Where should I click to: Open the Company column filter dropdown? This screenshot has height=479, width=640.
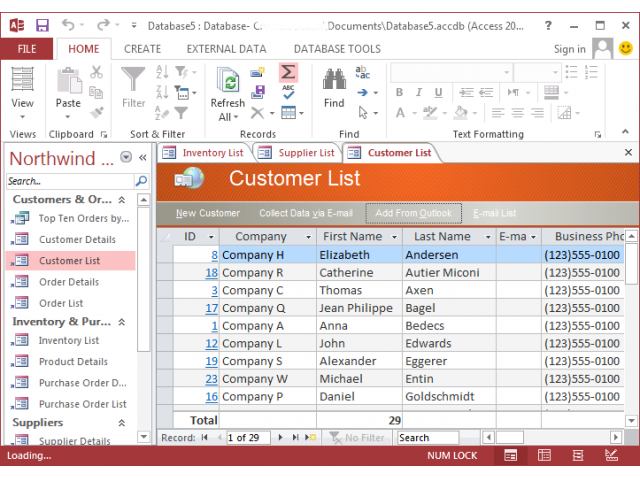[307, 237]
